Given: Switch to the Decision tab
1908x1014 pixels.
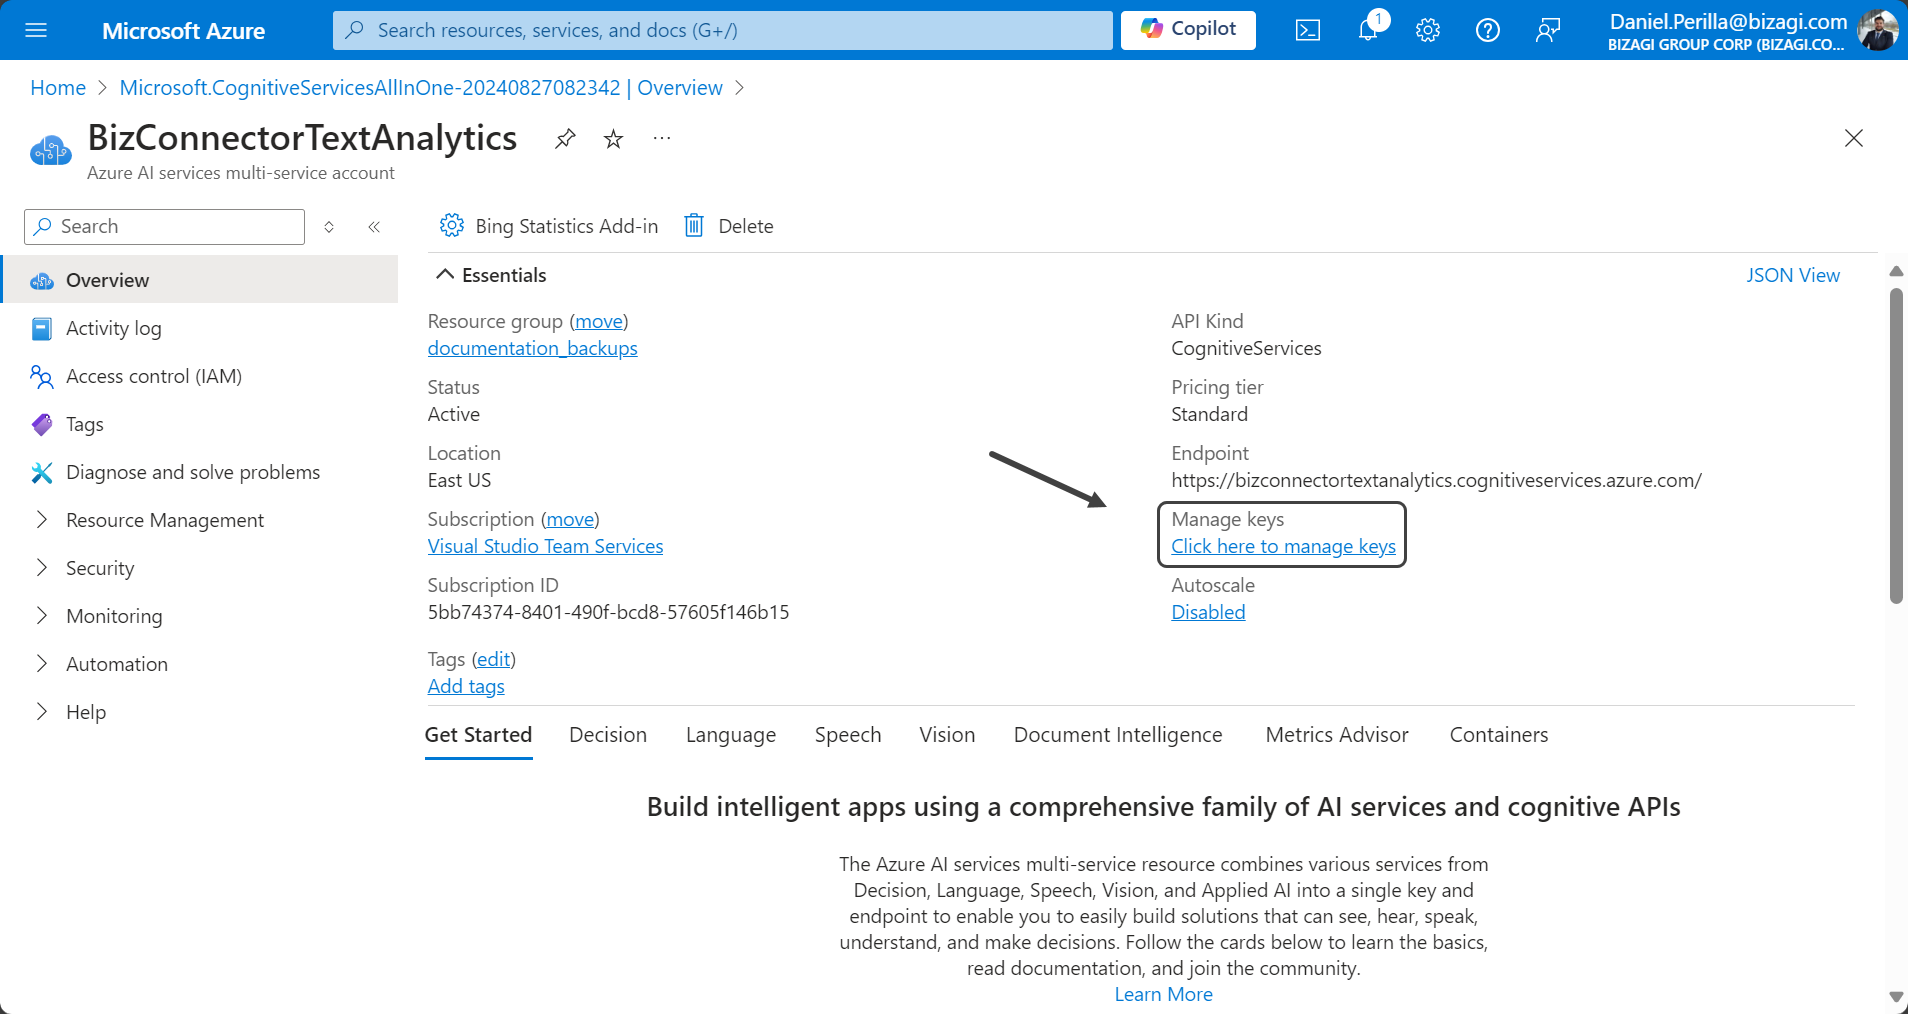Looking at the screenshot, I should point(608,735).
